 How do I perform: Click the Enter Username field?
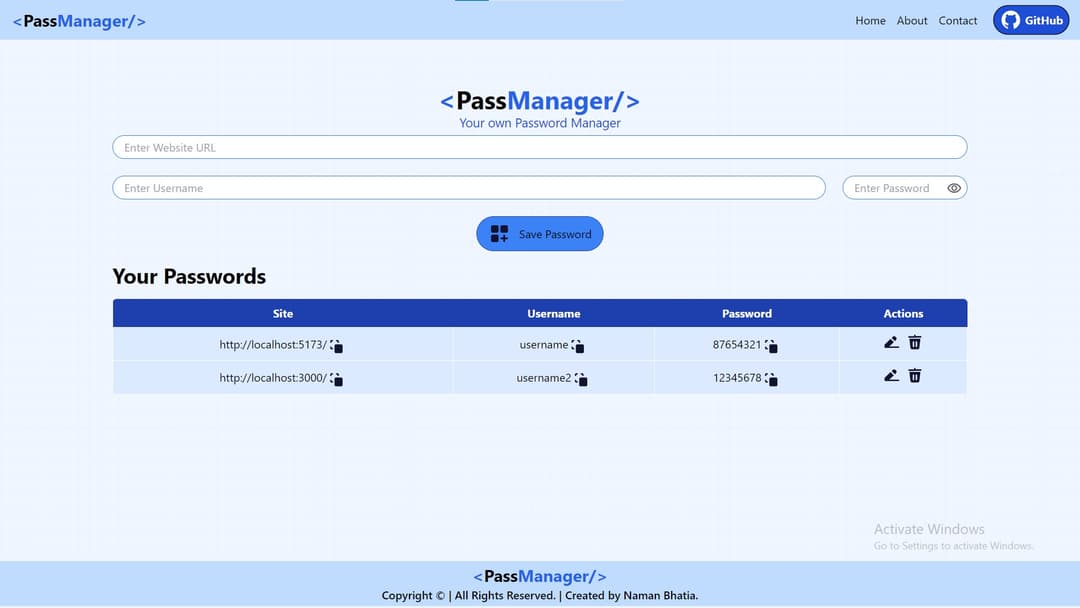click(468, 187)
